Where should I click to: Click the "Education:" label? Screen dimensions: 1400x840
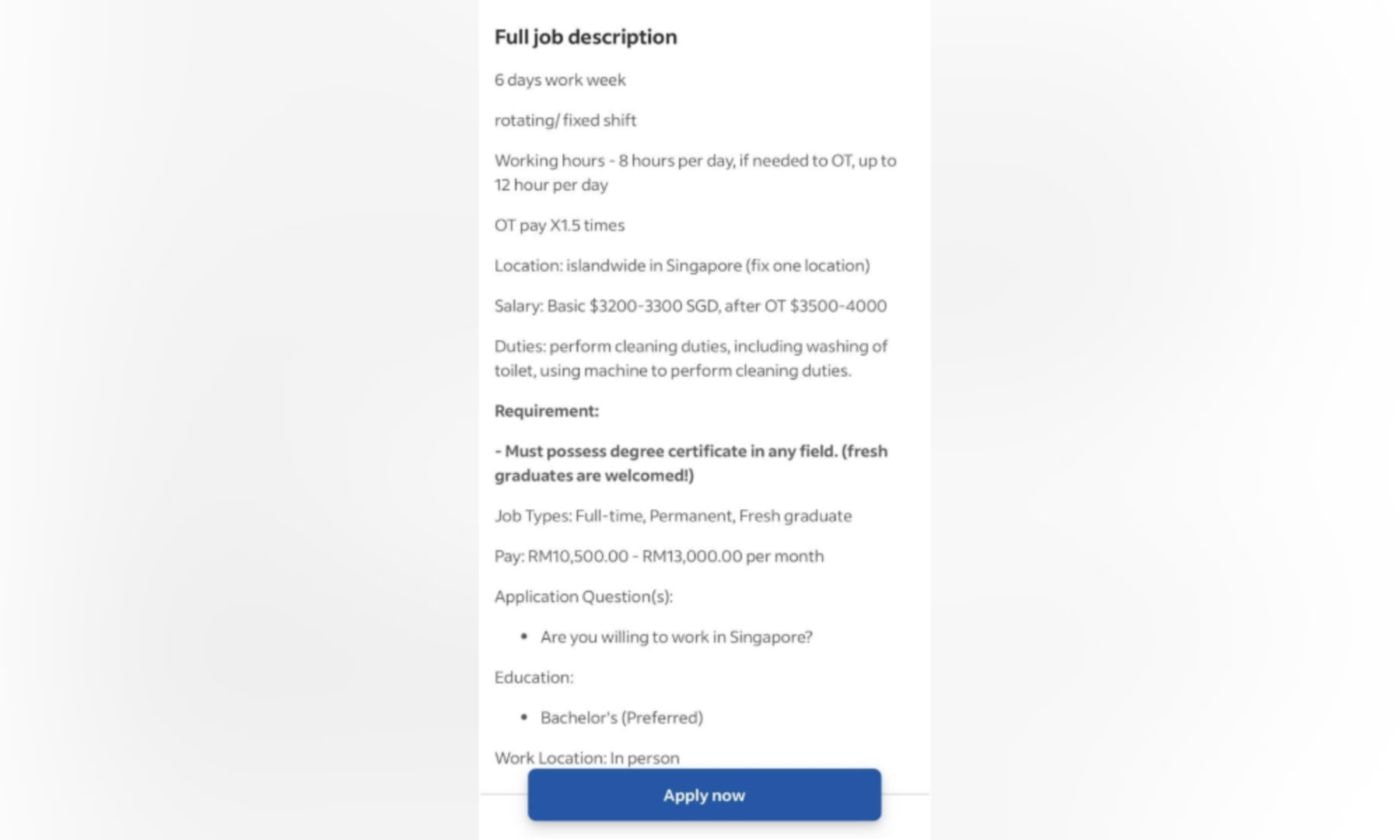[x=533, y=677]
